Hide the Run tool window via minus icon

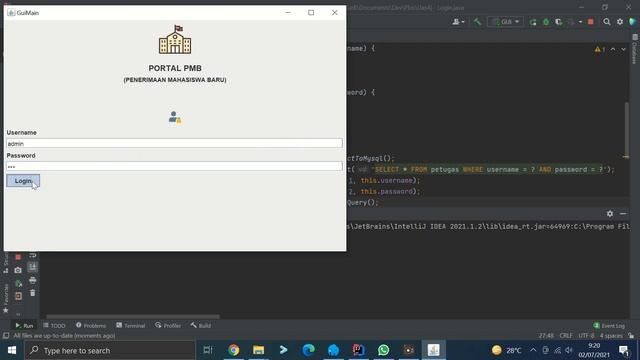pyautogui.click(x=623, y=213)
